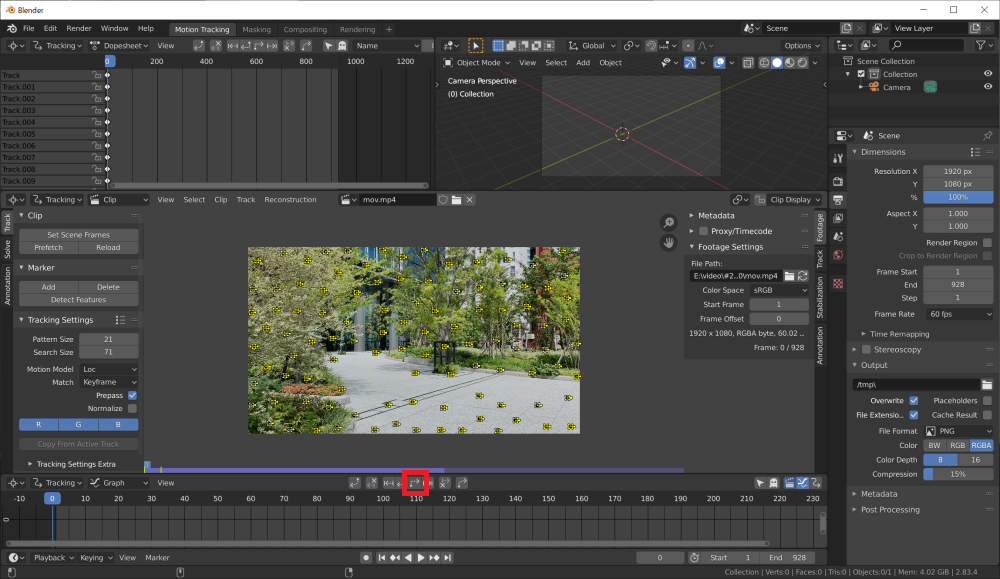The width and height of the screenshot is (1000, 579).
Task: Click track forwards icon in graph header
Action: (415, 483)
